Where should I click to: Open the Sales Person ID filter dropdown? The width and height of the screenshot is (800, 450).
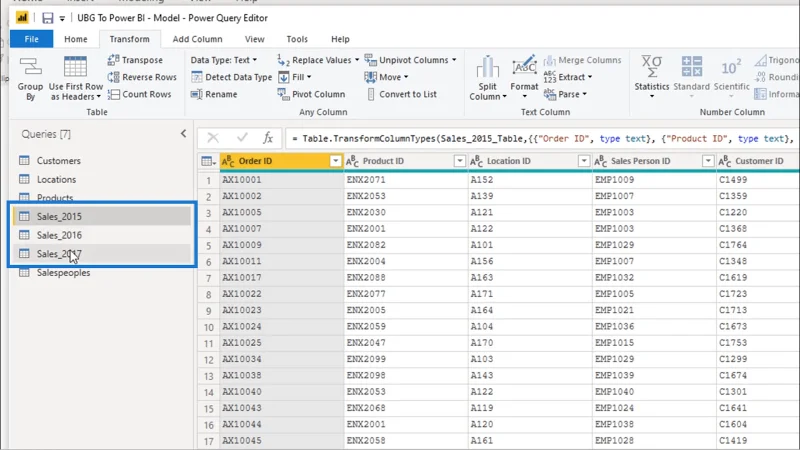point(708,161)
